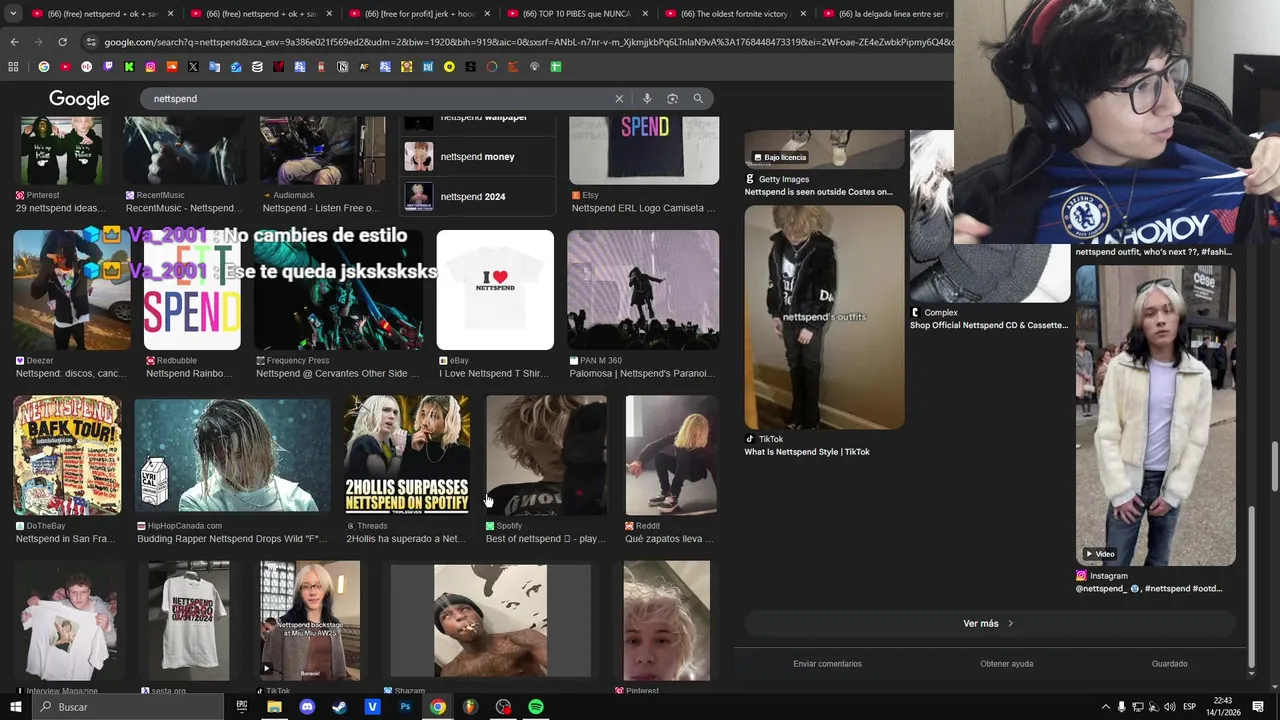This screenshot has width=1280, height=720.
Task: Click the taskbar 'Buscar' search box
Action: coord(127,707)
